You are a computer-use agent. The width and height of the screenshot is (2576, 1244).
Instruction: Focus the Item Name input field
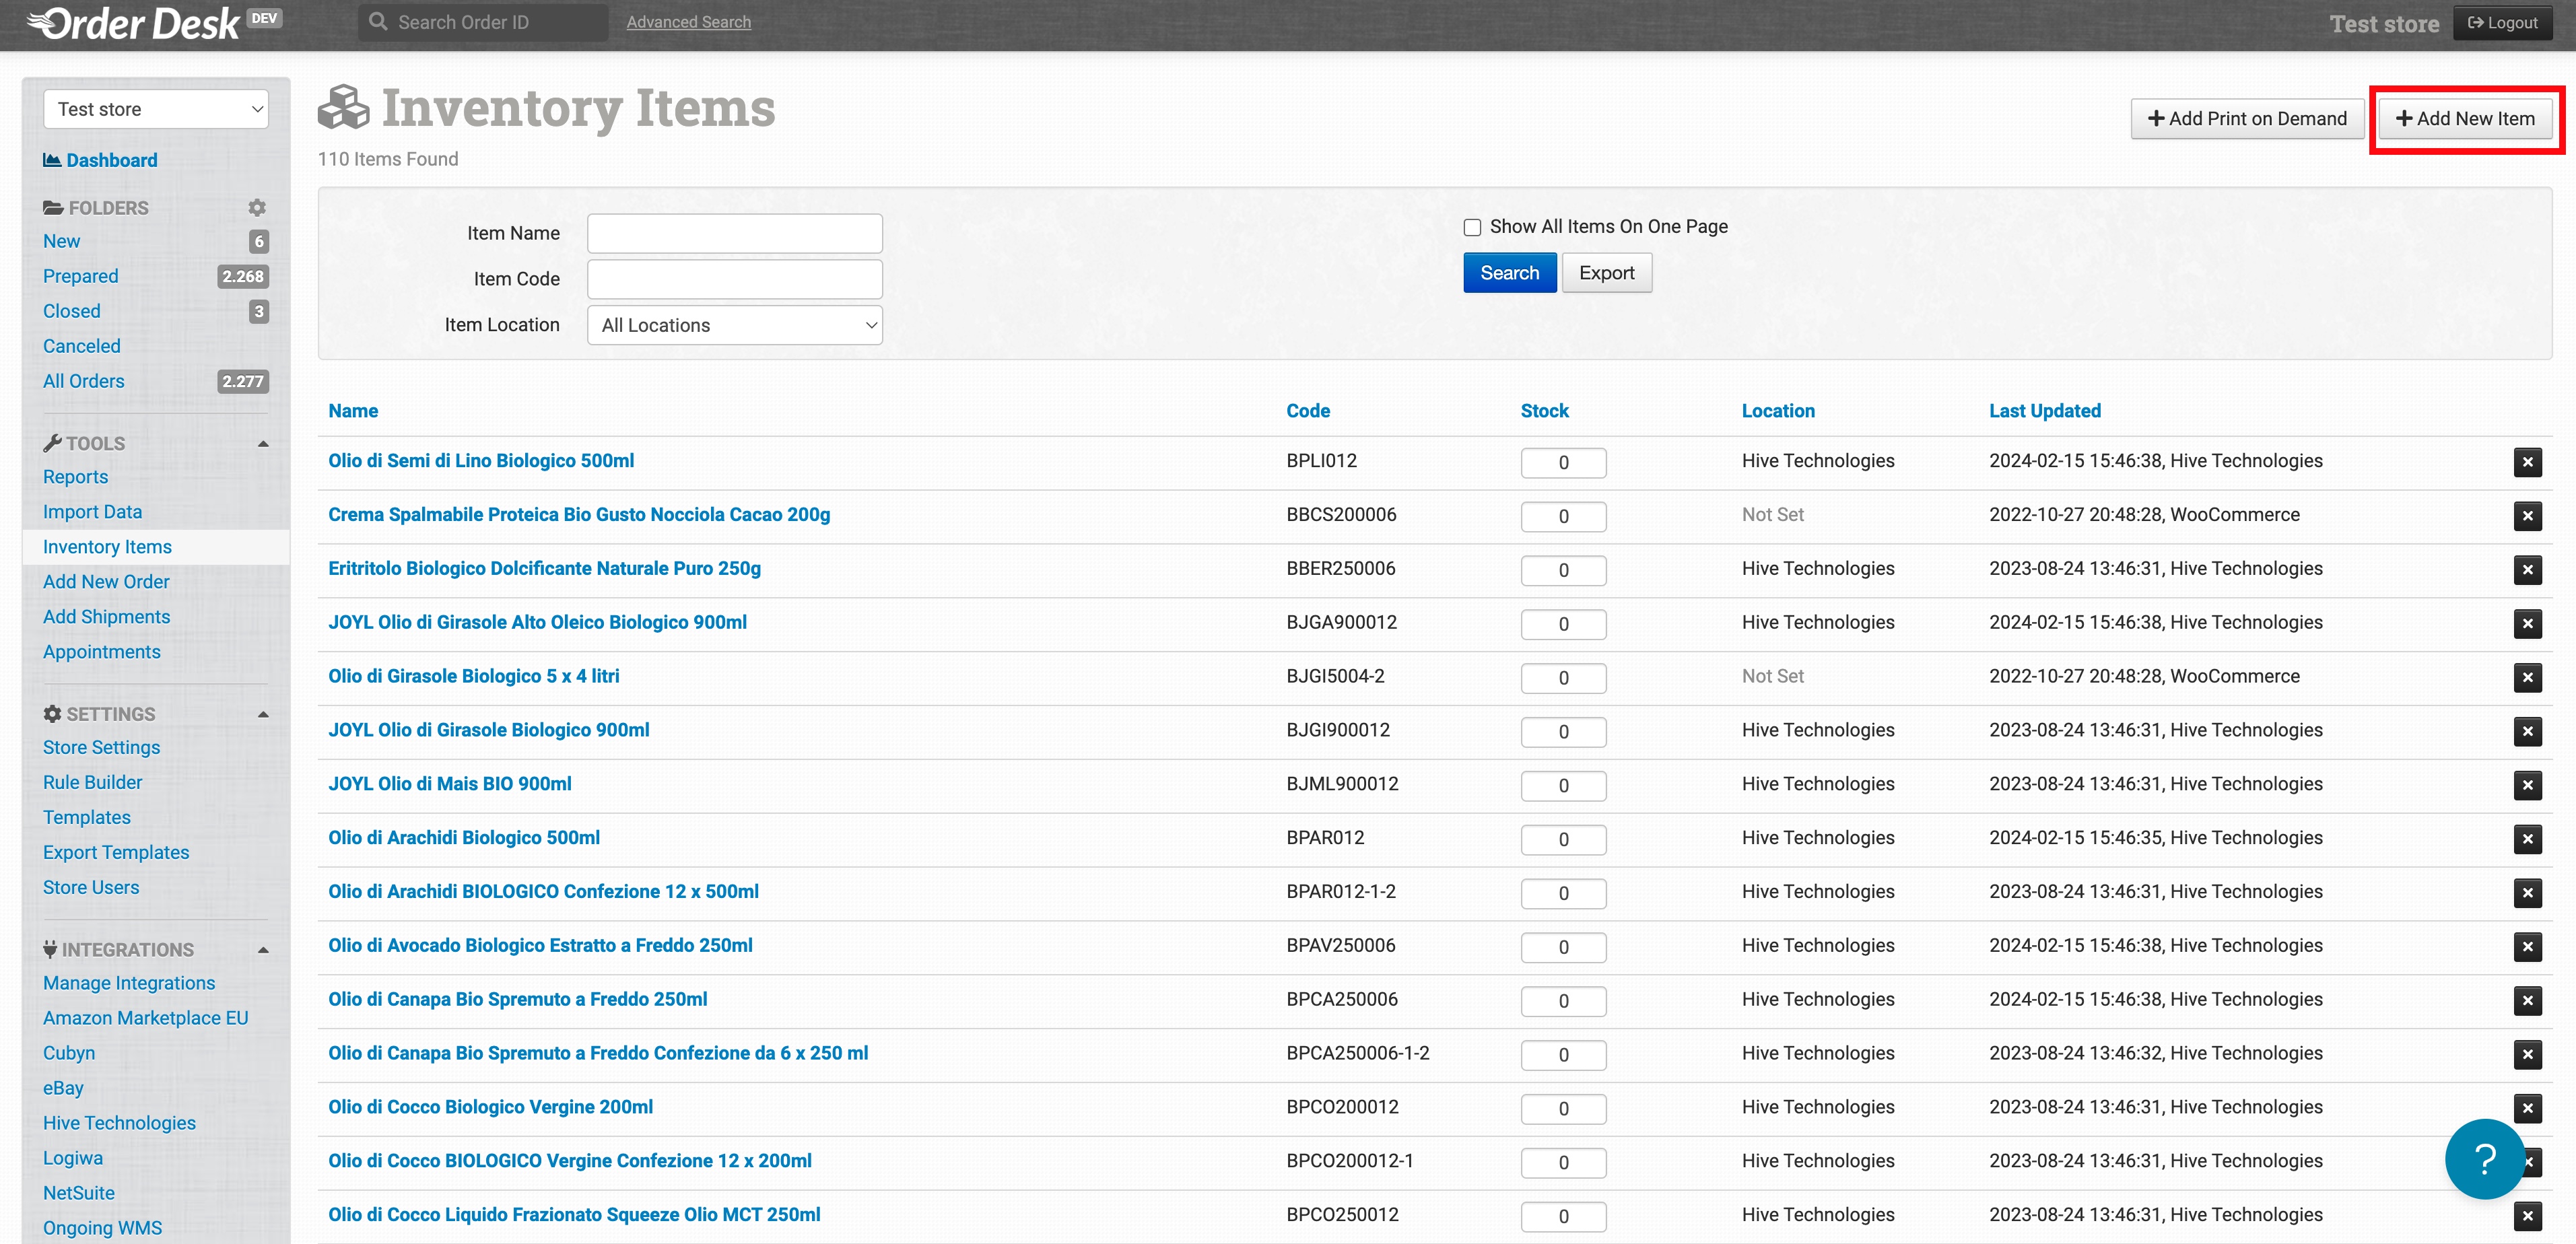(734, 233)
